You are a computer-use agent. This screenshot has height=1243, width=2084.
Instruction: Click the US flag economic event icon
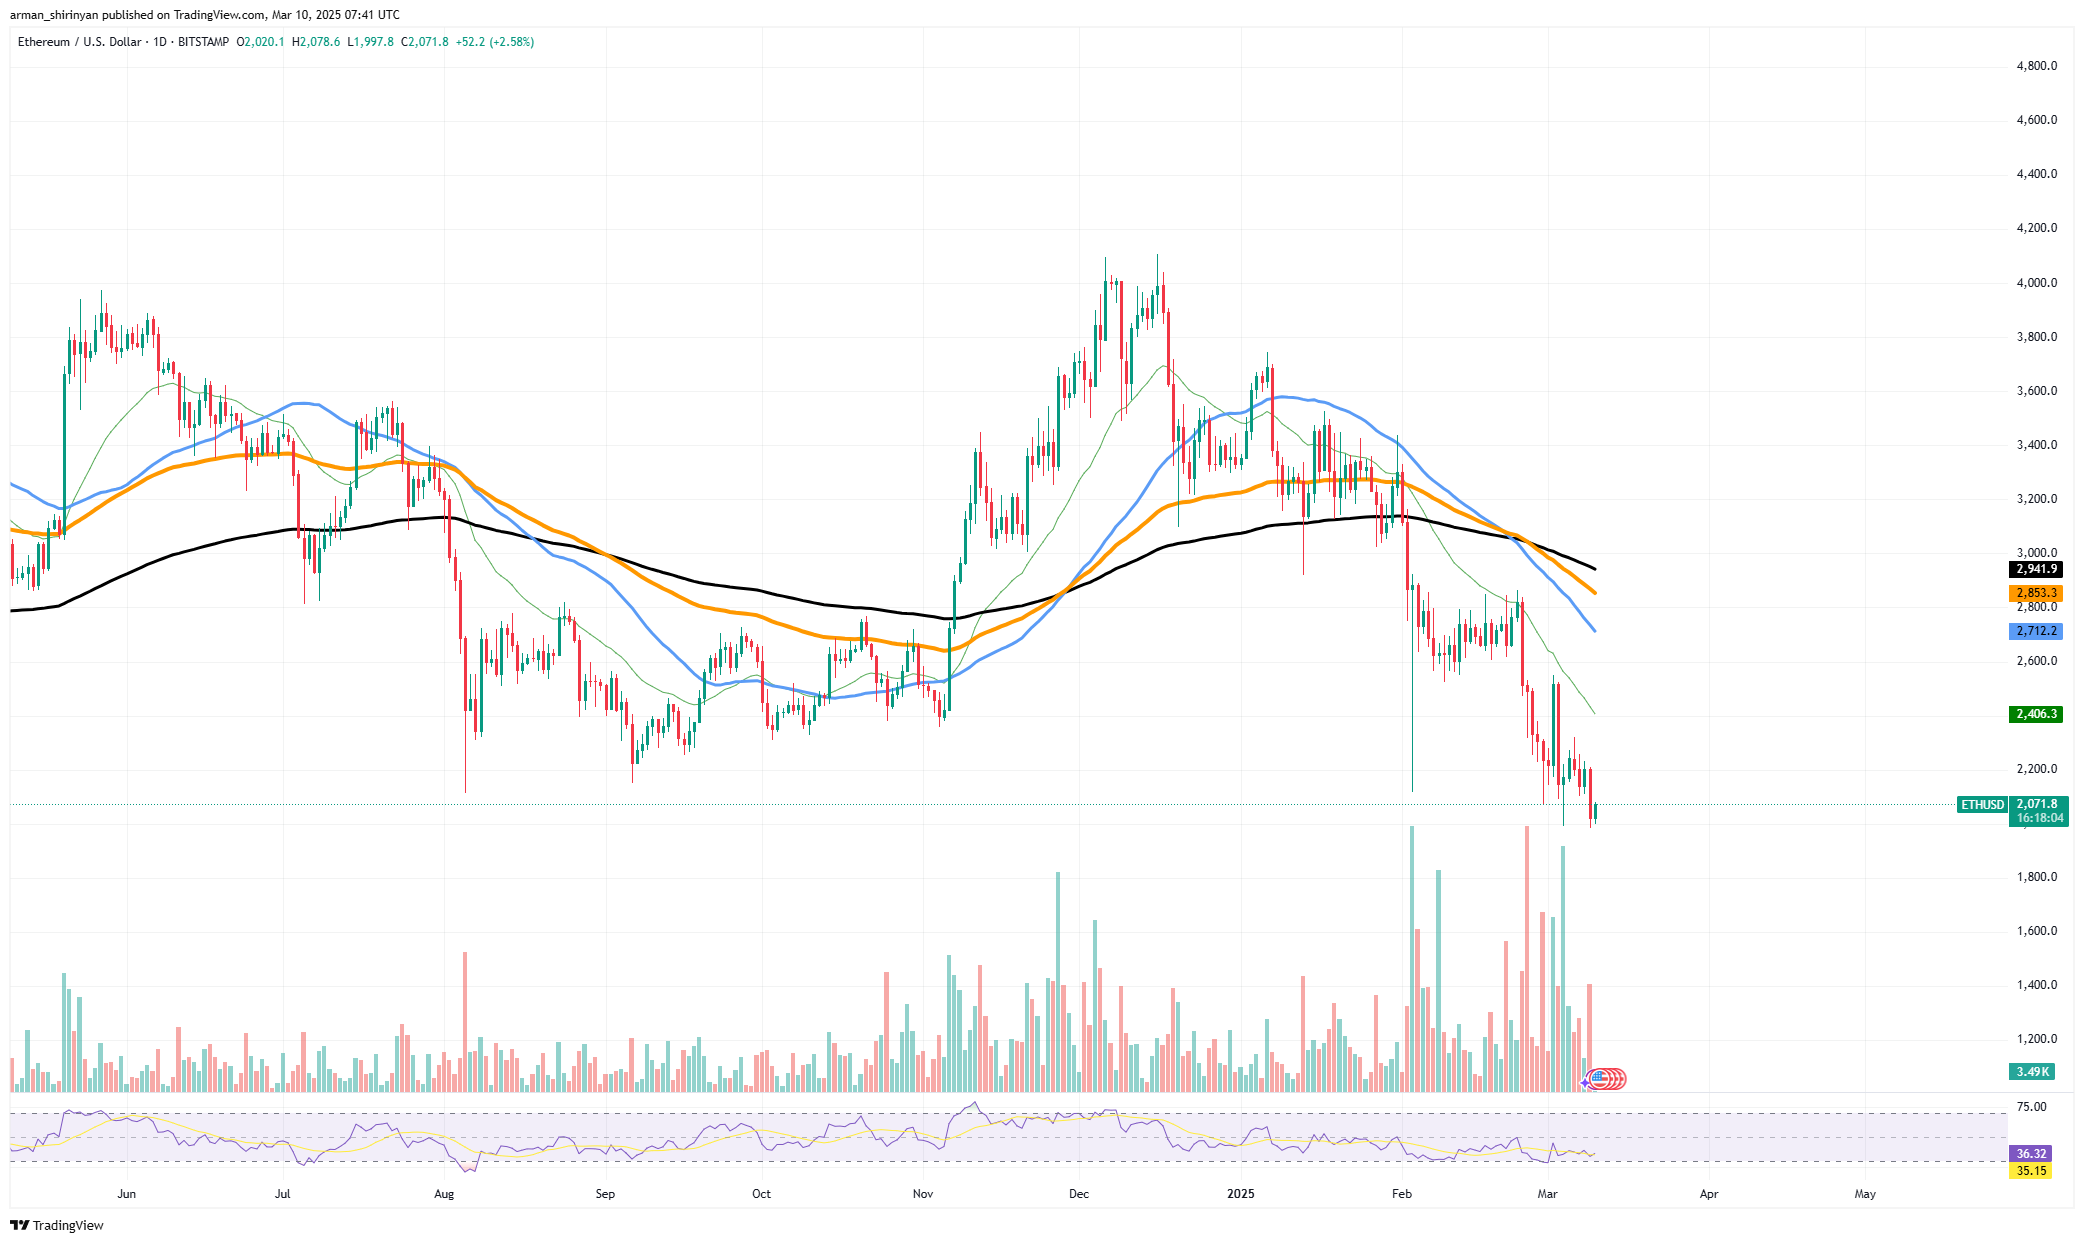(x=1598, y=1078)
